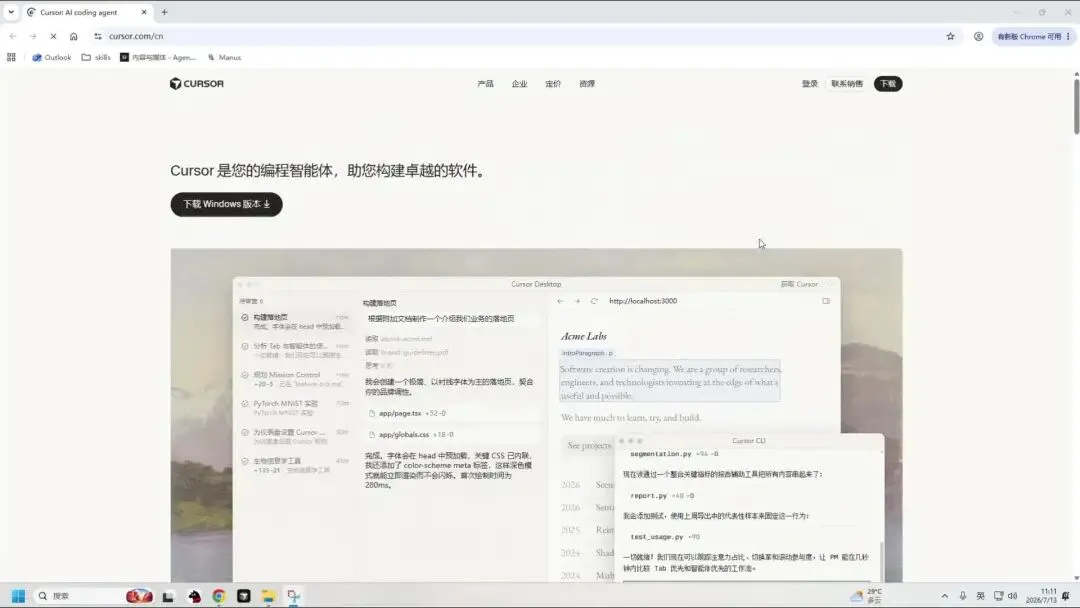Screen dimensions: 1080x608
Task: Open a new browser tab
Action: tap(165, 12)
